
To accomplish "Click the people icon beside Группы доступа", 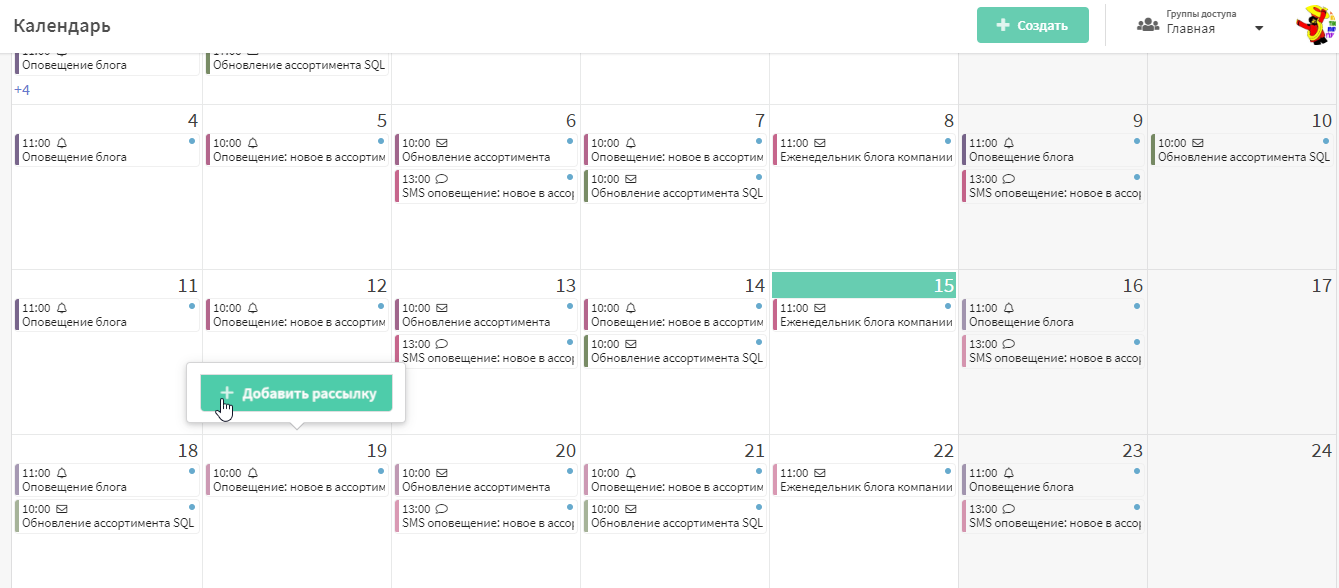I will [x=1148, y=25].
